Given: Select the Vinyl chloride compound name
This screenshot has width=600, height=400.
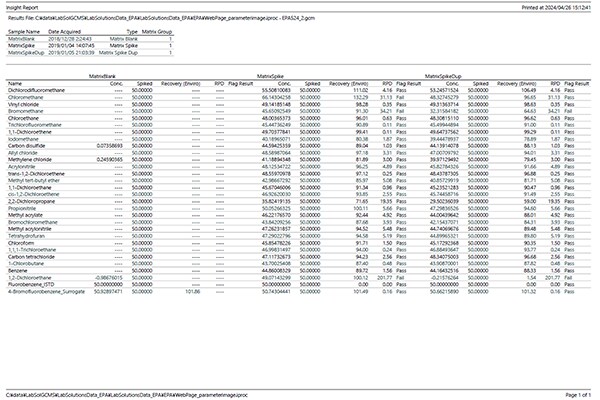Looking at the screenshot, I should point(22,103).
